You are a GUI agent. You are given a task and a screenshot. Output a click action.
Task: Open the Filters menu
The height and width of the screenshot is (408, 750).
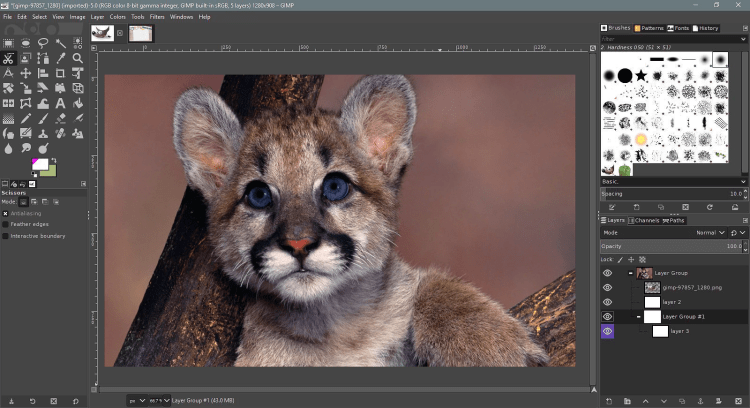point(157,17)
